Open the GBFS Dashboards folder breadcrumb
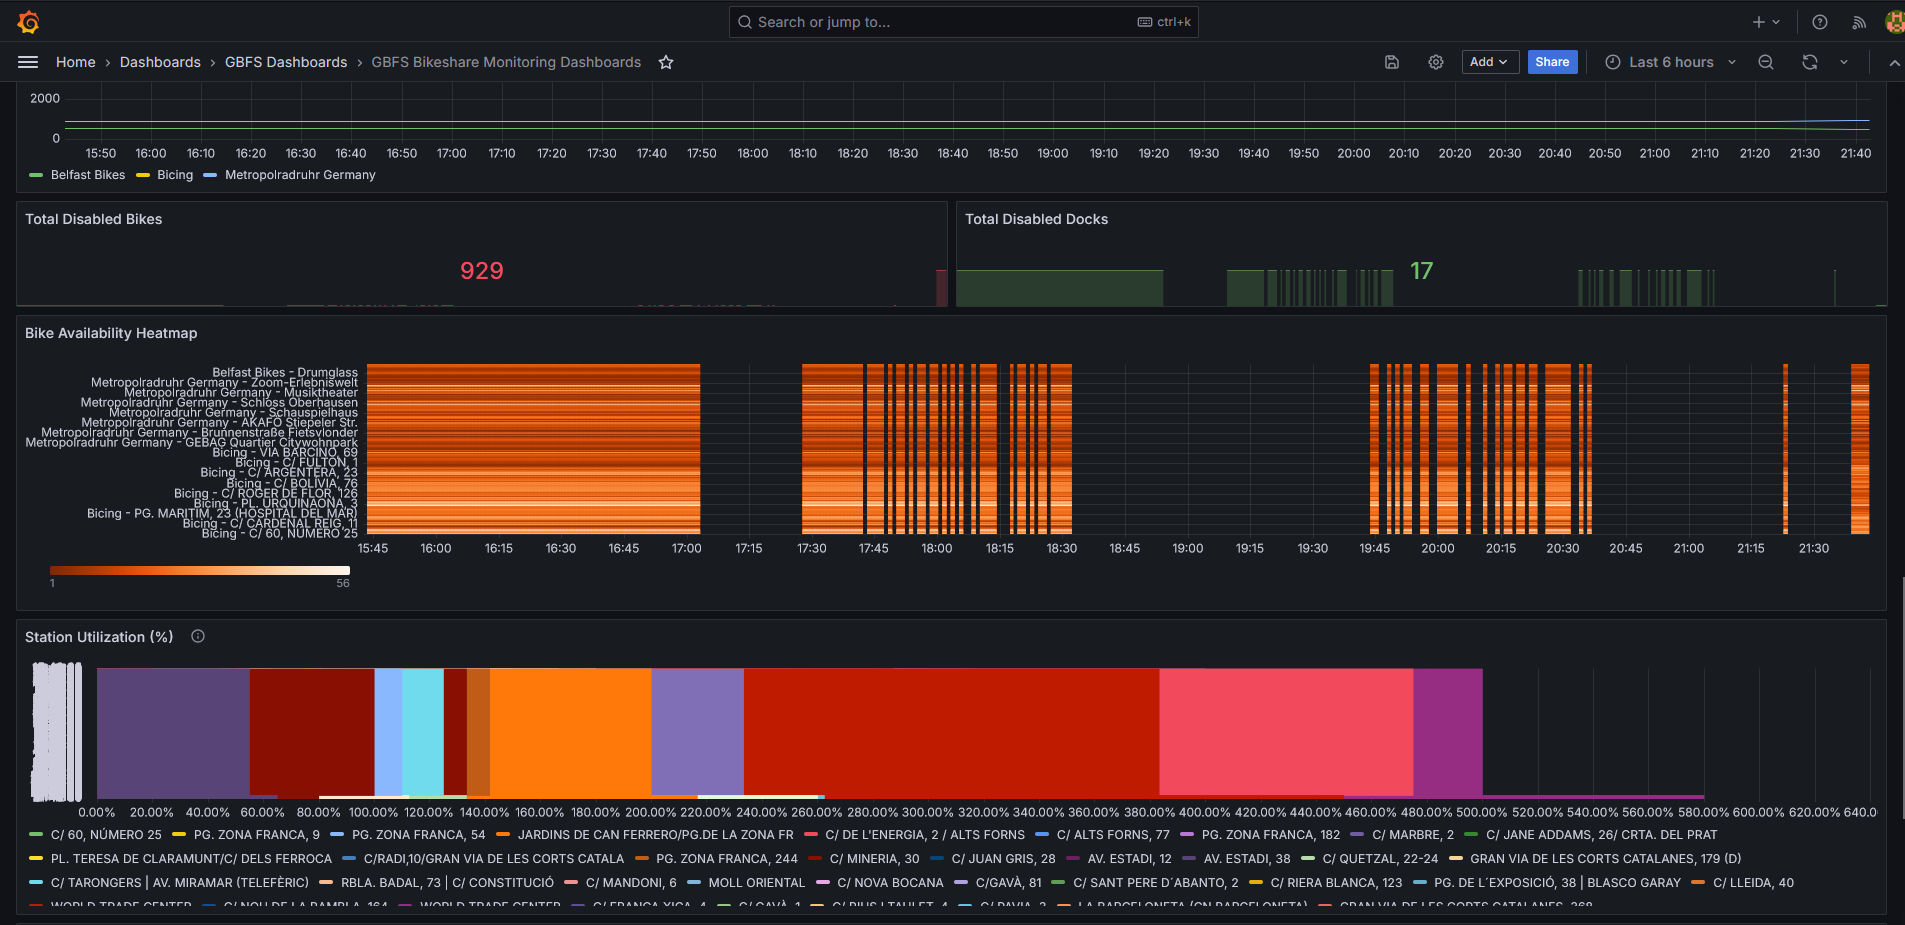The height and width of the screenshot is (925, 1905). pyautogui.click(x=286, y=62)
